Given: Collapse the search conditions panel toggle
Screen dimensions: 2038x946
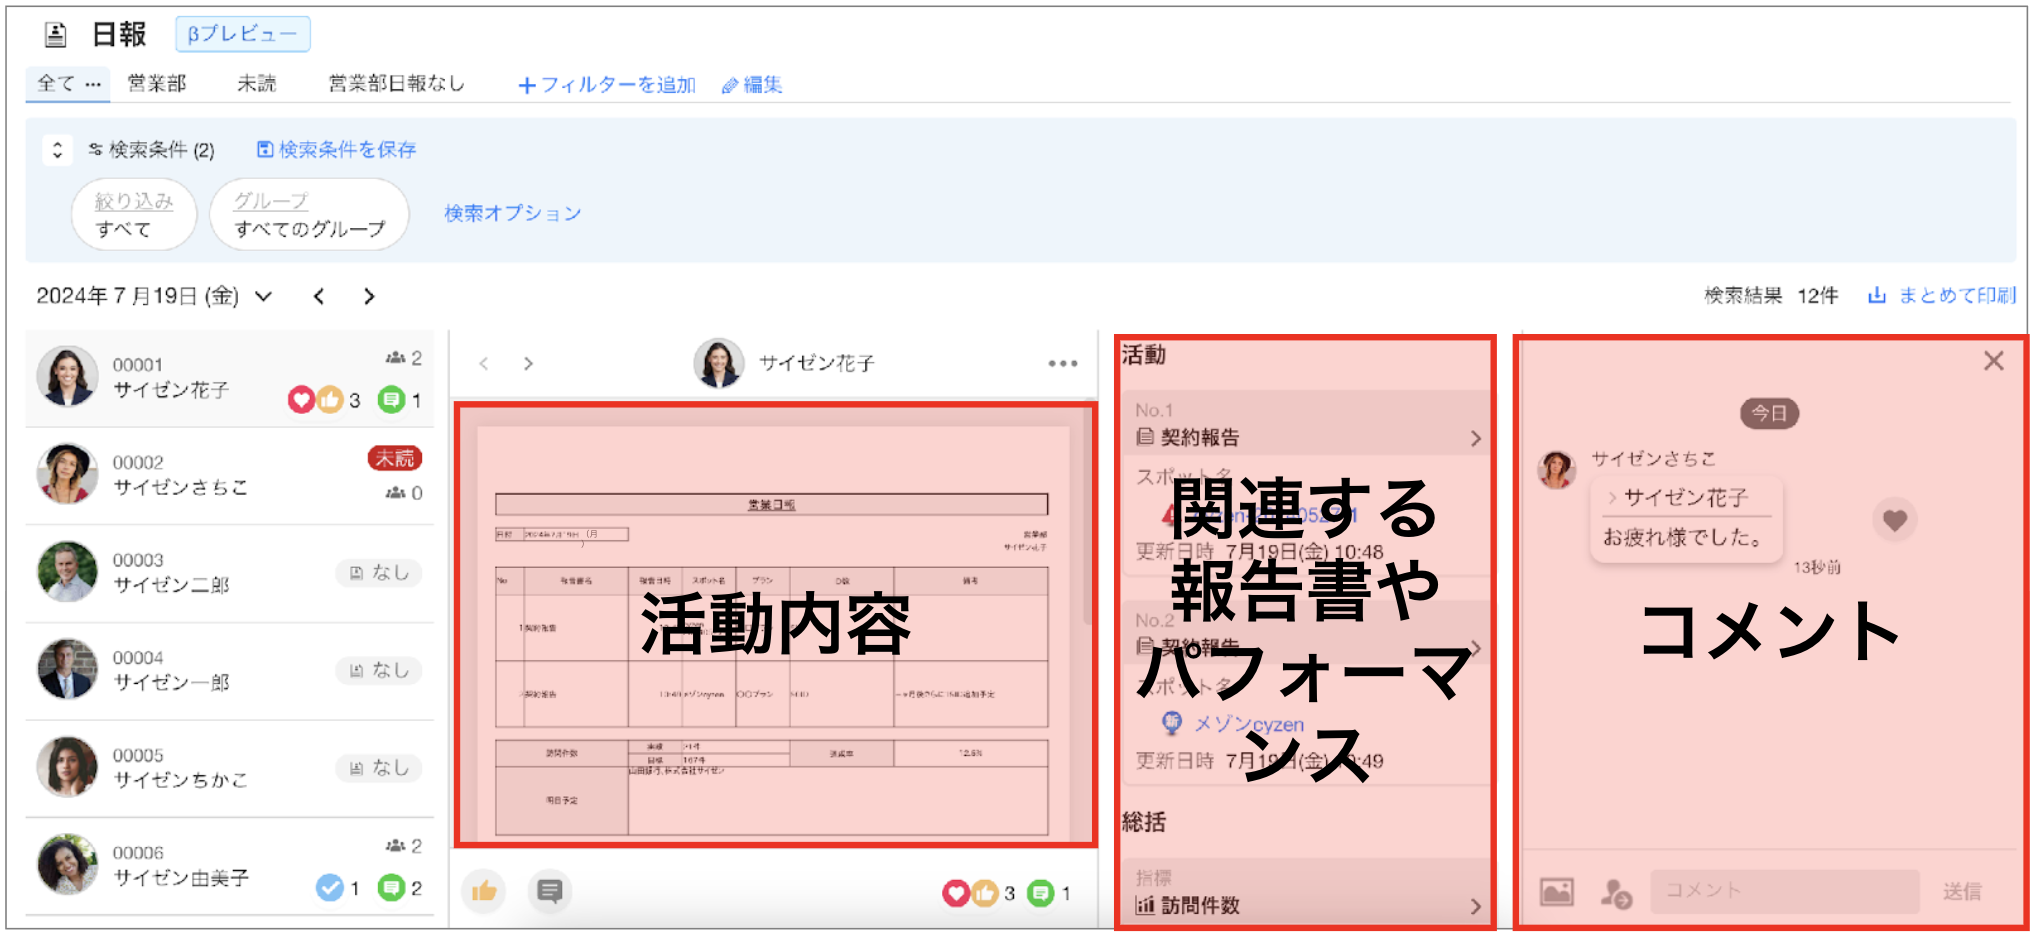Looking at the screenshot, I should tap(57, 150).
